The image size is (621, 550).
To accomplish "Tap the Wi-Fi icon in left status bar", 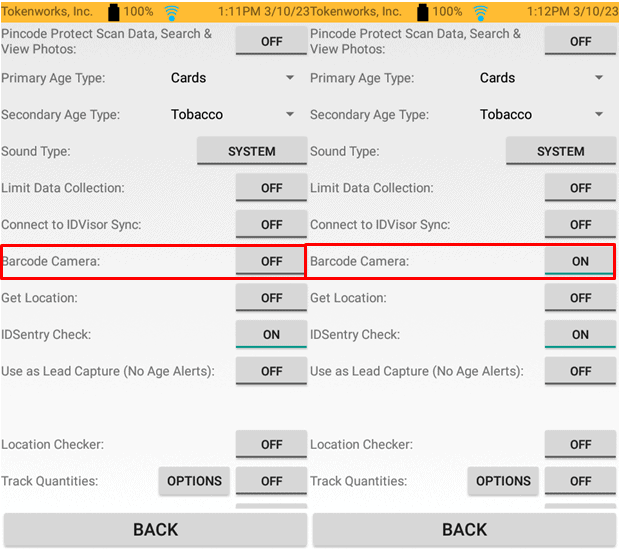I will coord(171,13).
